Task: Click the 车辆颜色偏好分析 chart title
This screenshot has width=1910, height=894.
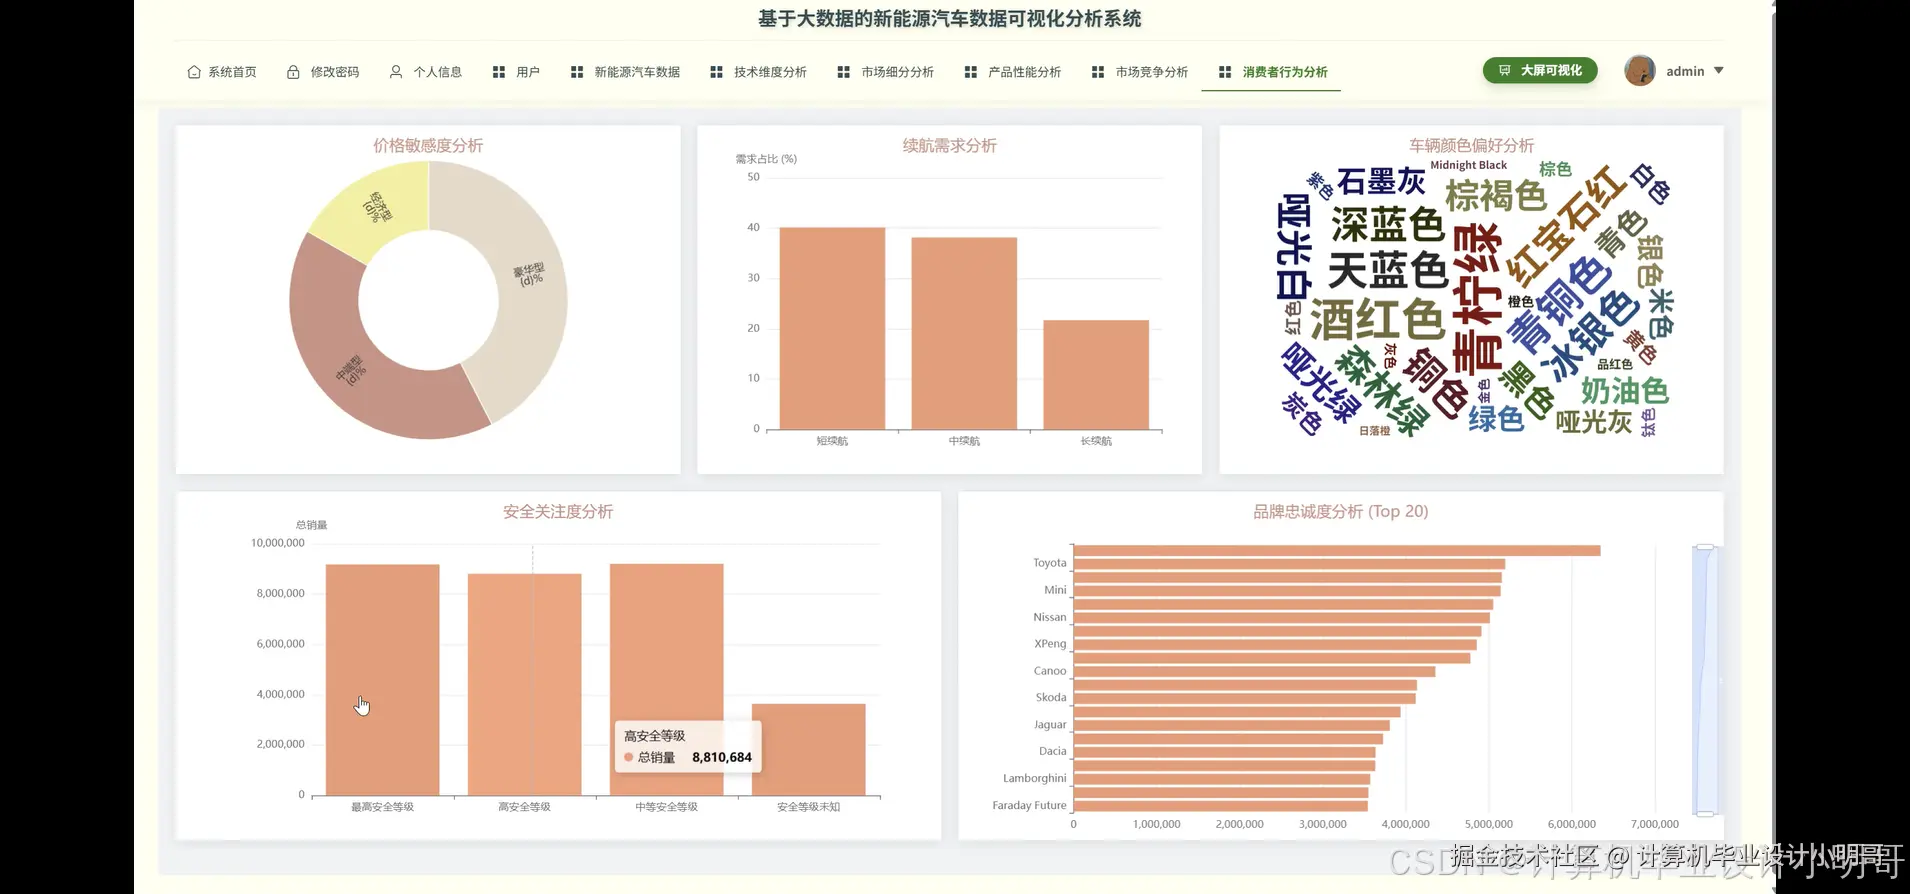Action: pyautogui.click(x=1471, y=146)
